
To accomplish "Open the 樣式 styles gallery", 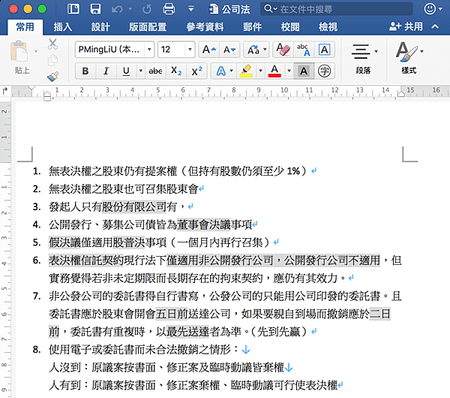I will [x=409, y=58].
